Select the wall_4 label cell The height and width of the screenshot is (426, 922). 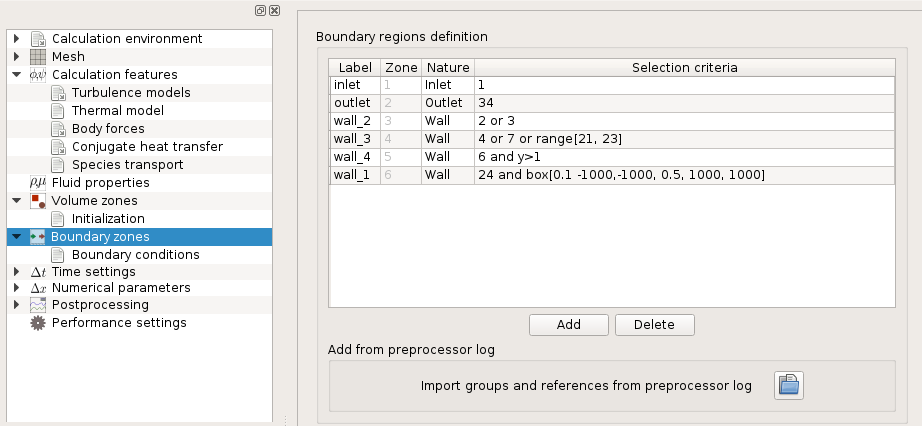pyautogui.click(x=355, y=157)
